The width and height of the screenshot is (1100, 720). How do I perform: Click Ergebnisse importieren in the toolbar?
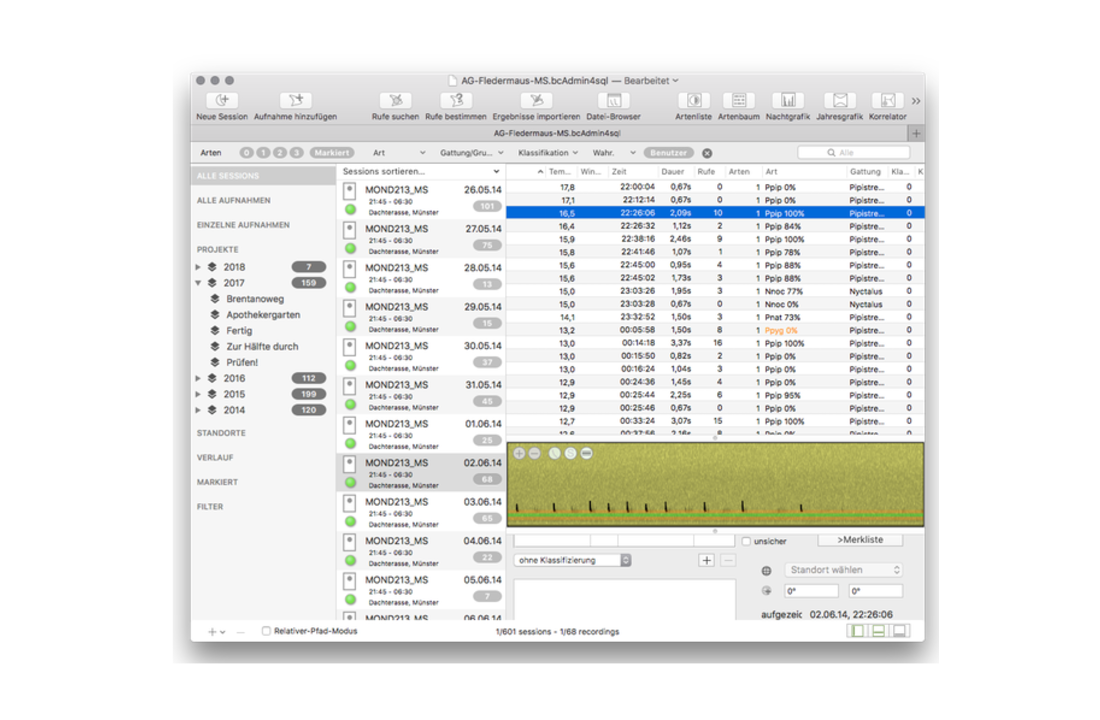(537, 100)
